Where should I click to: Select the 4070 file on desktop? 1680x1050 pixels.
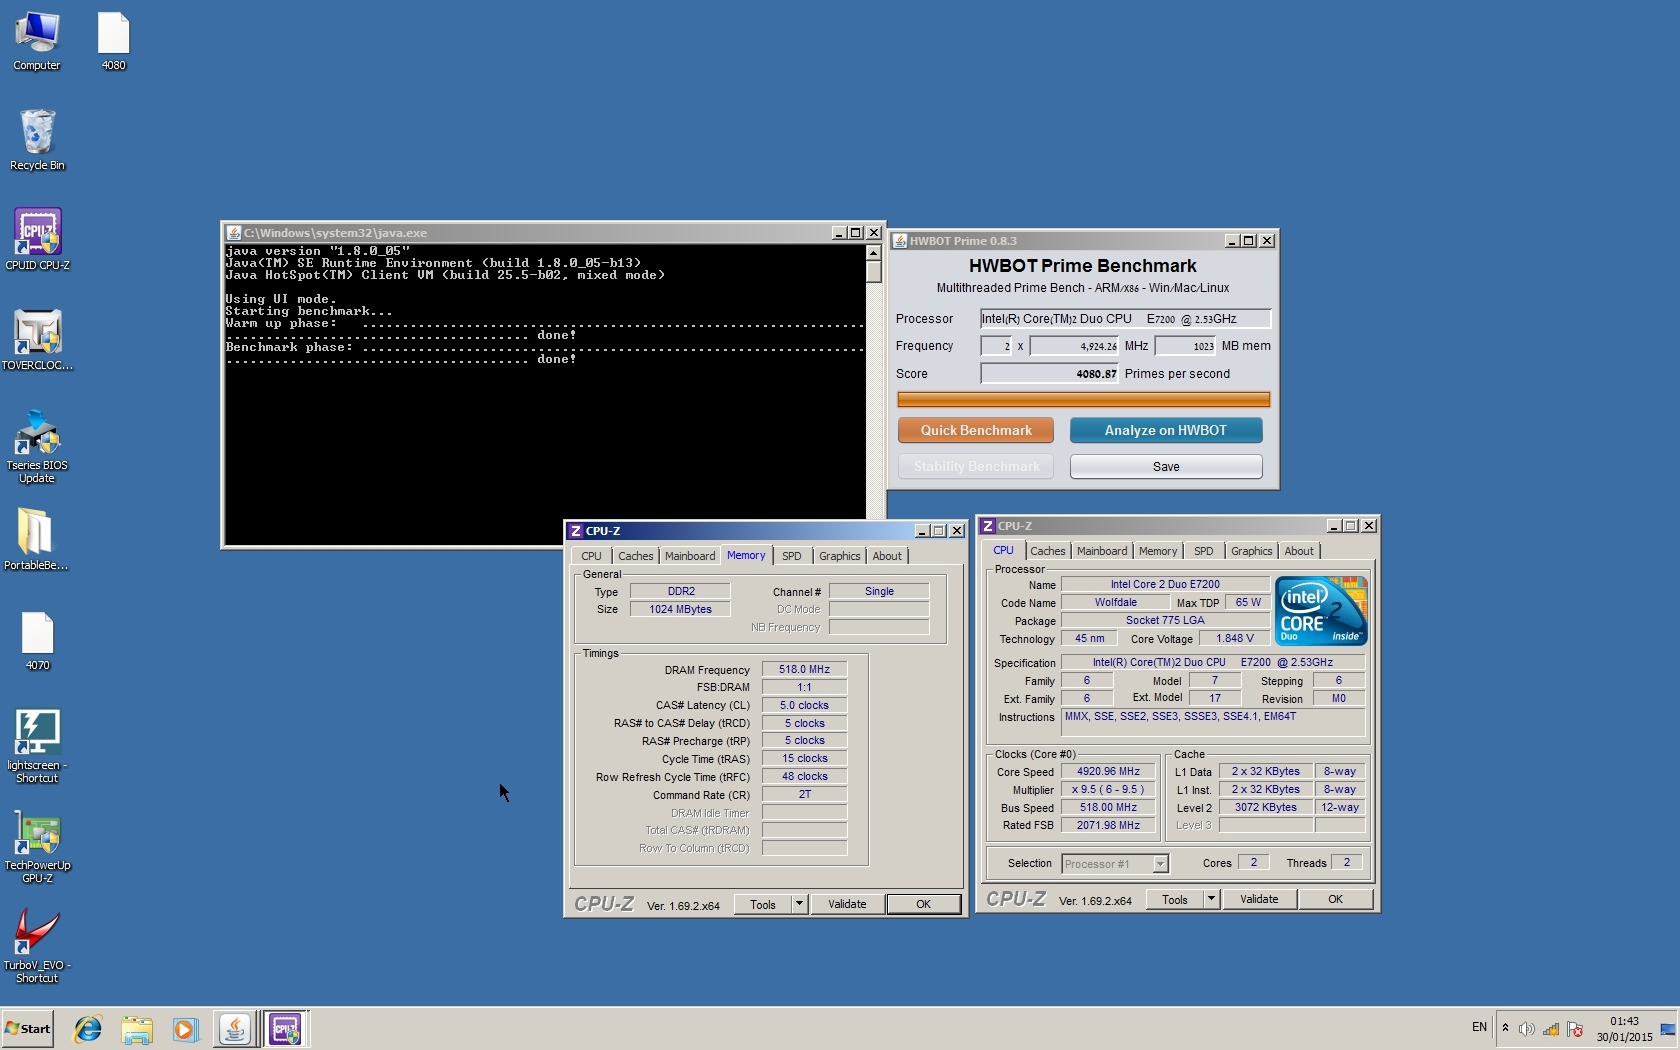coord(37,641)
